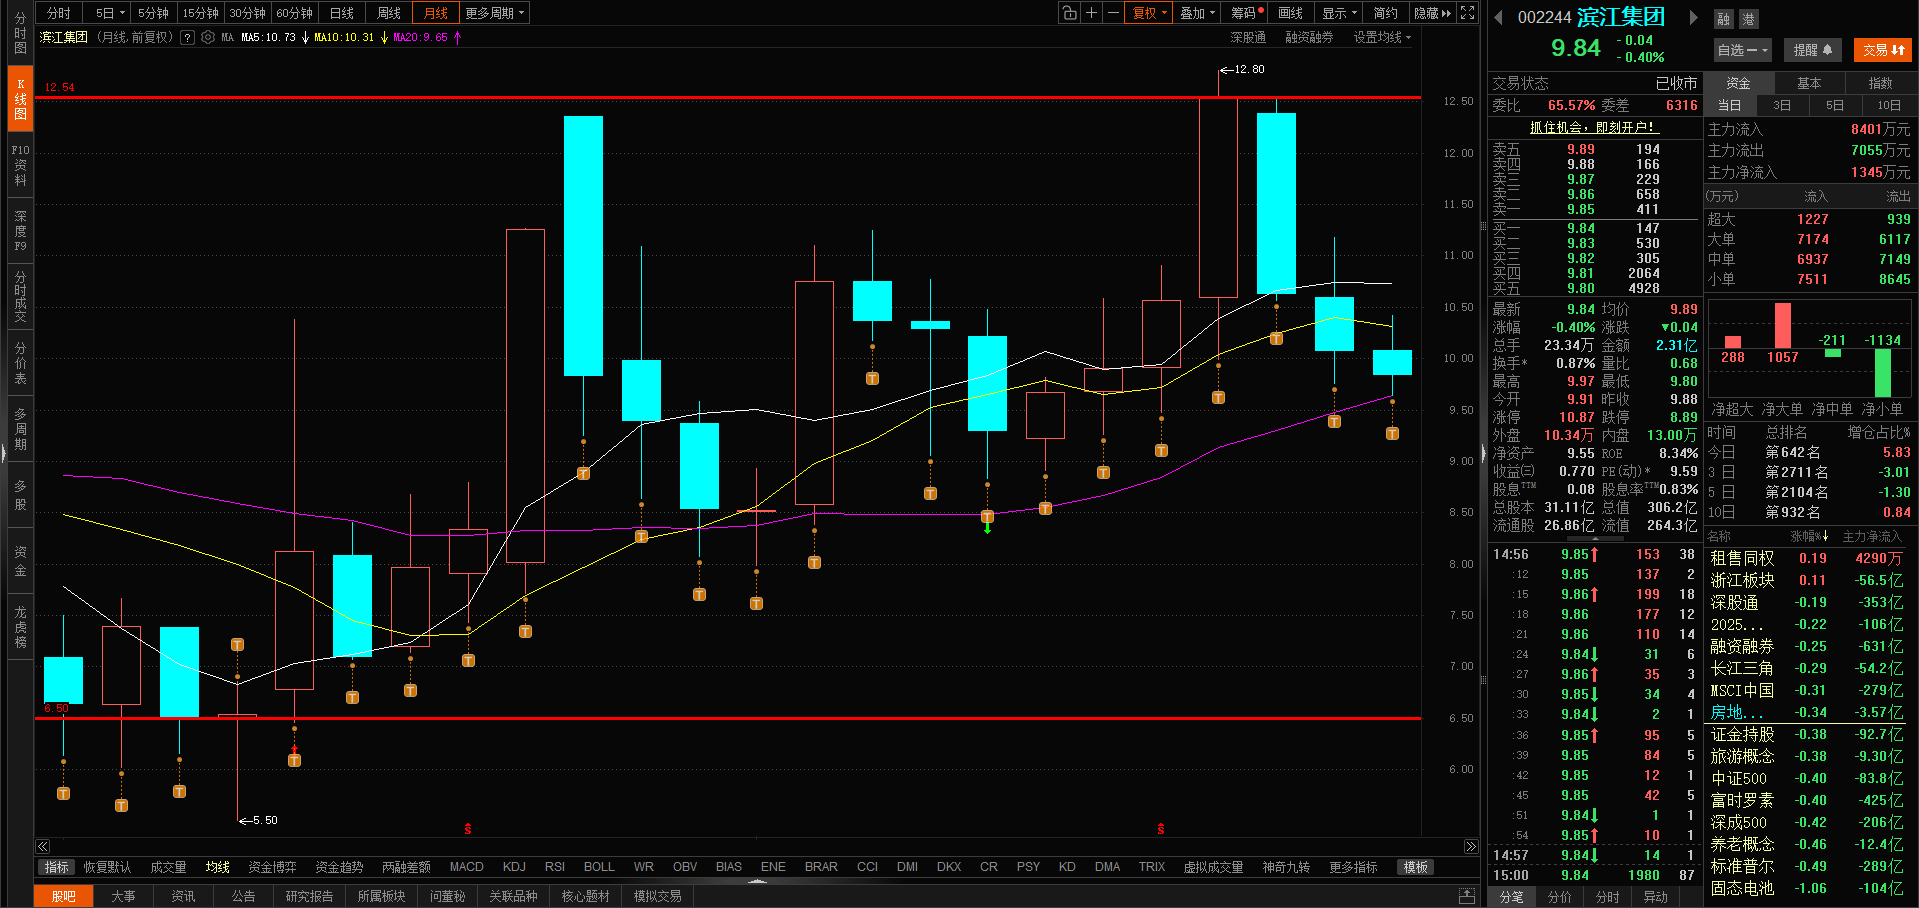1919x908 pixels.
Task: Click the orange 交易 trade button
Action: click(1884, 50)
